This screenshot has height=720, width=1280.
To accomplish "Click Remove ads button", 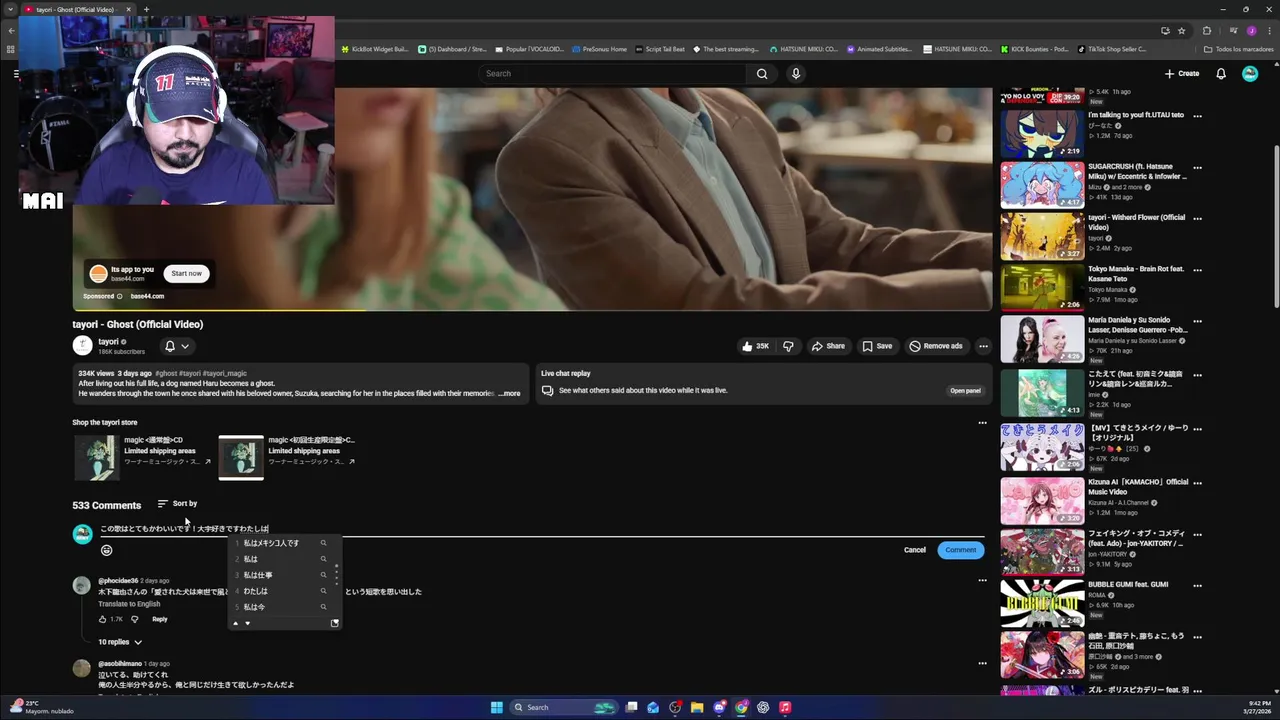I will tap(936, 346).
